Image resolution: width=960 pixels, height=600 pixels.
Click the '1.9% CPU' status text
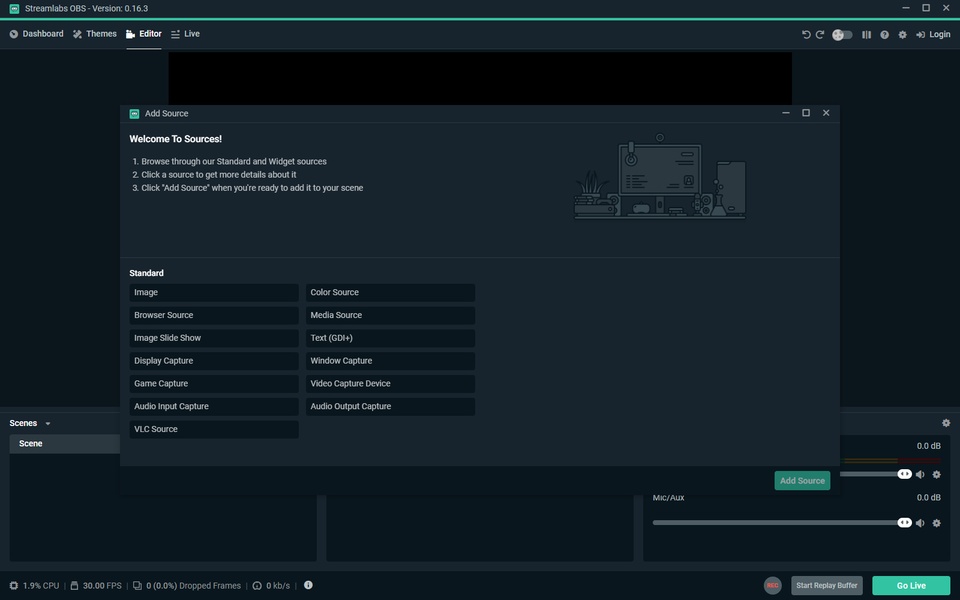click(x=41, y=585)
